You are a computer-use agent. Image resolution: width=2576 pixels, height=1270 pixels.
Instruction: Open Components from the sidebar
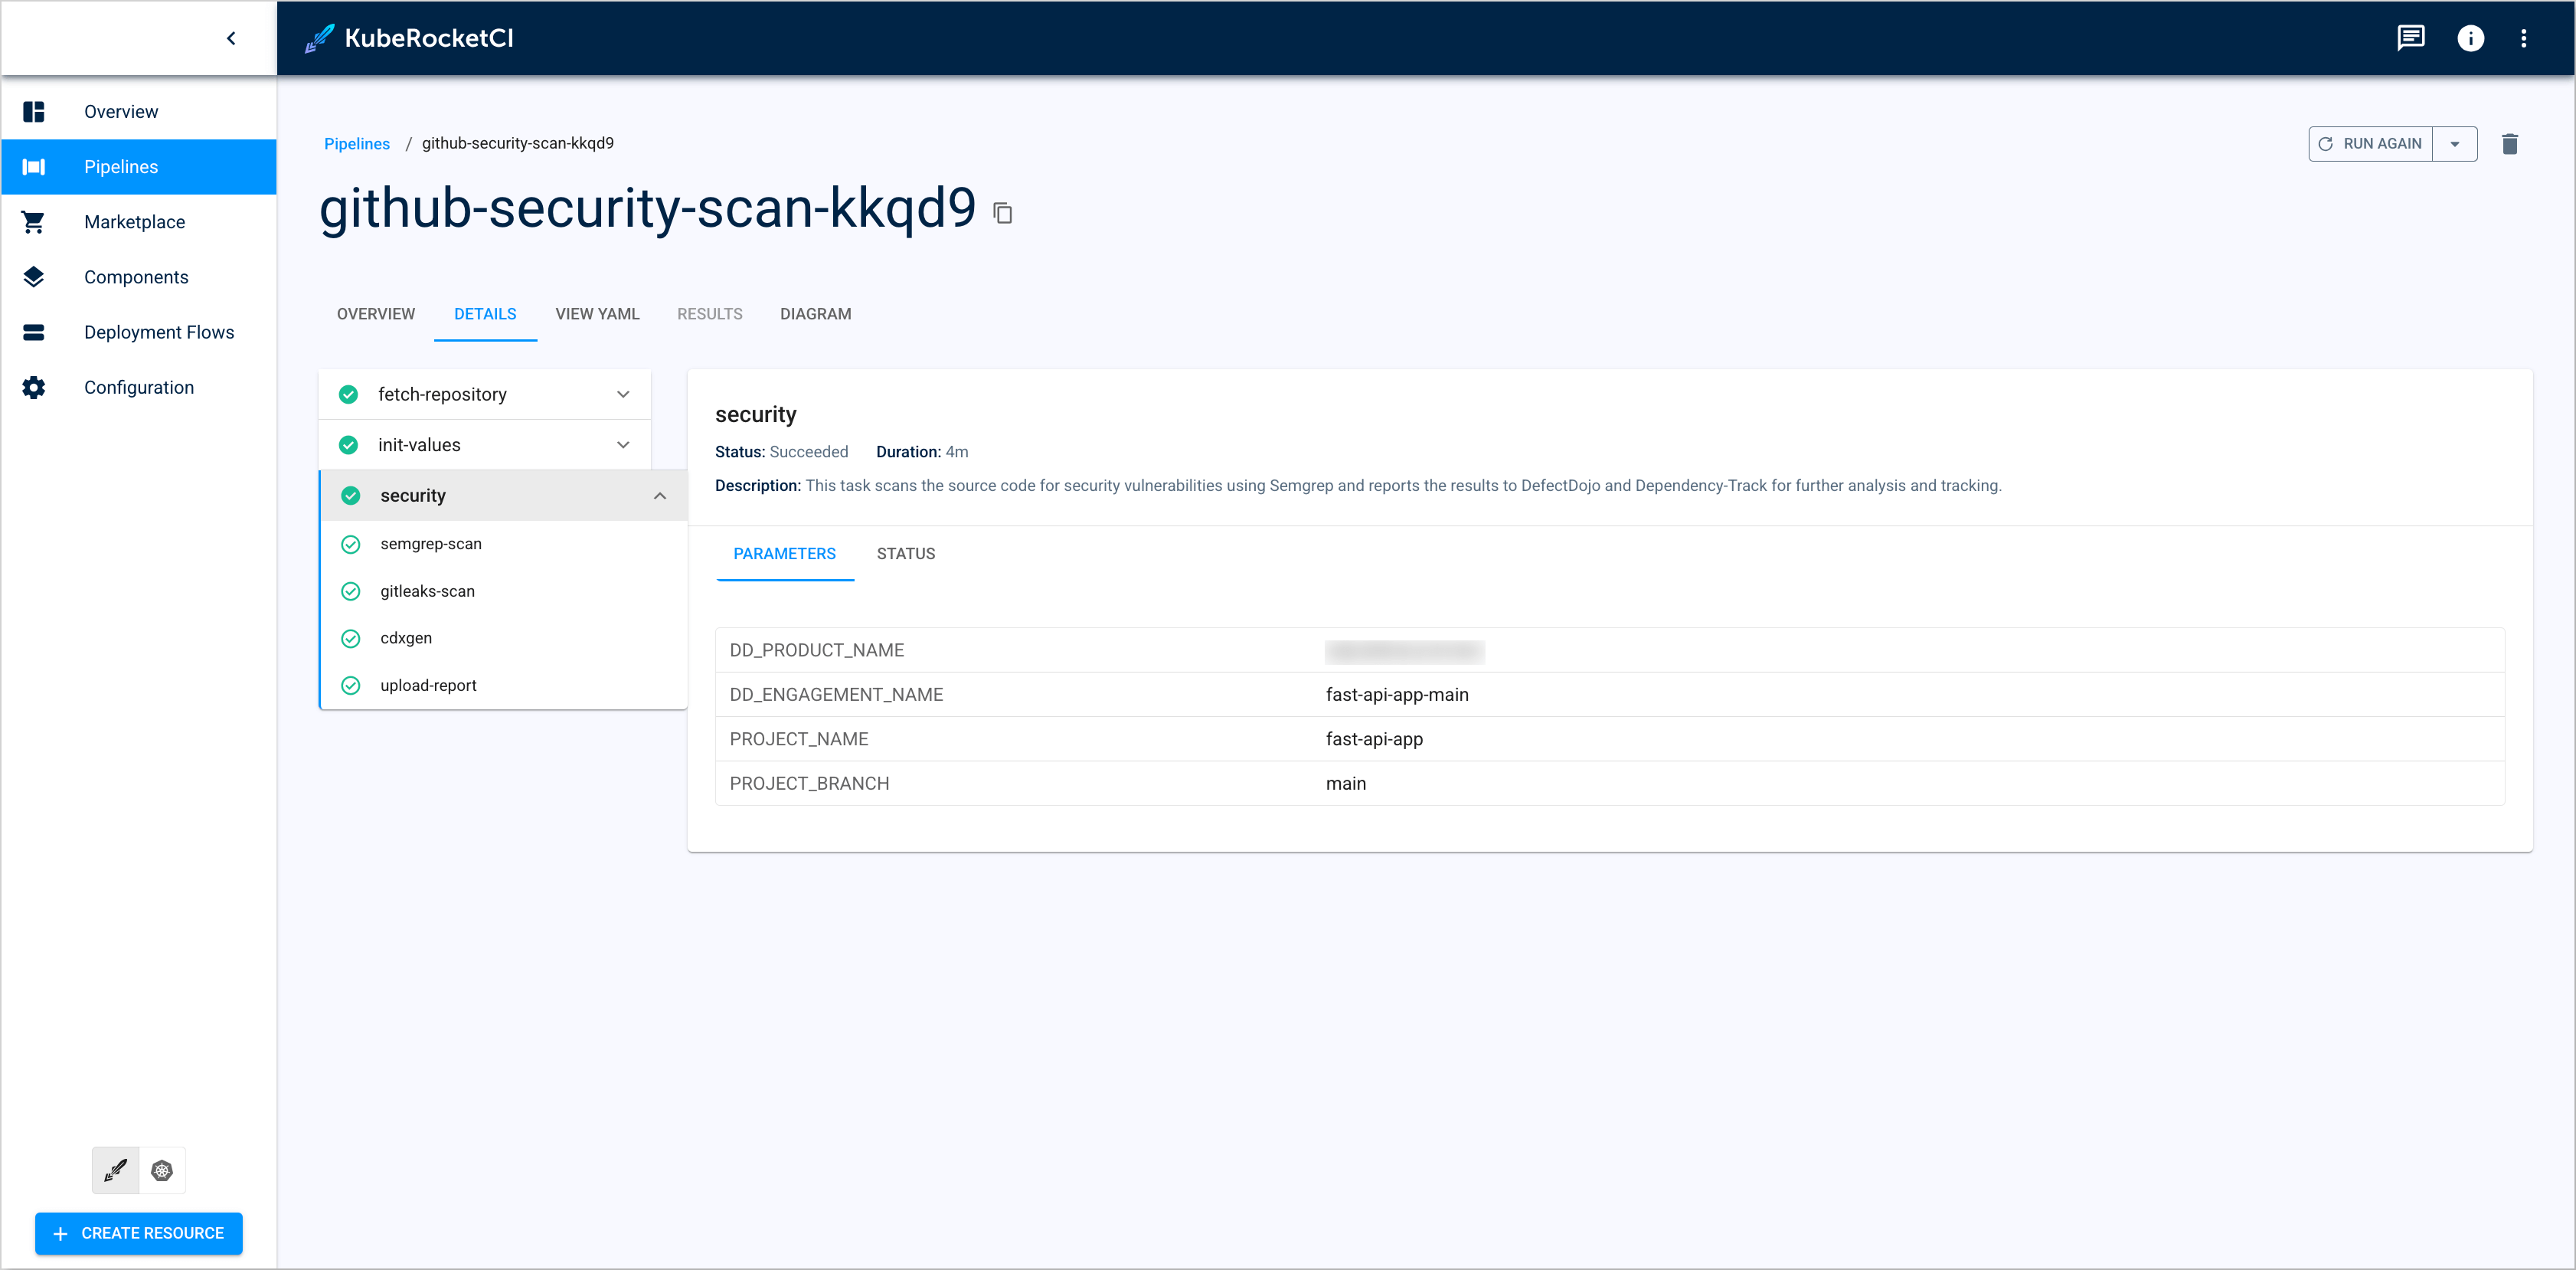tap(136, 276)
